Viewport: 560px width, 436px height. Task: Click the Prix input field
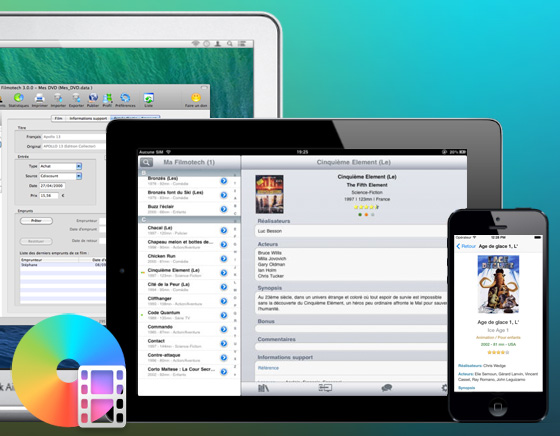pyautogui.click(x=49, y=196)
